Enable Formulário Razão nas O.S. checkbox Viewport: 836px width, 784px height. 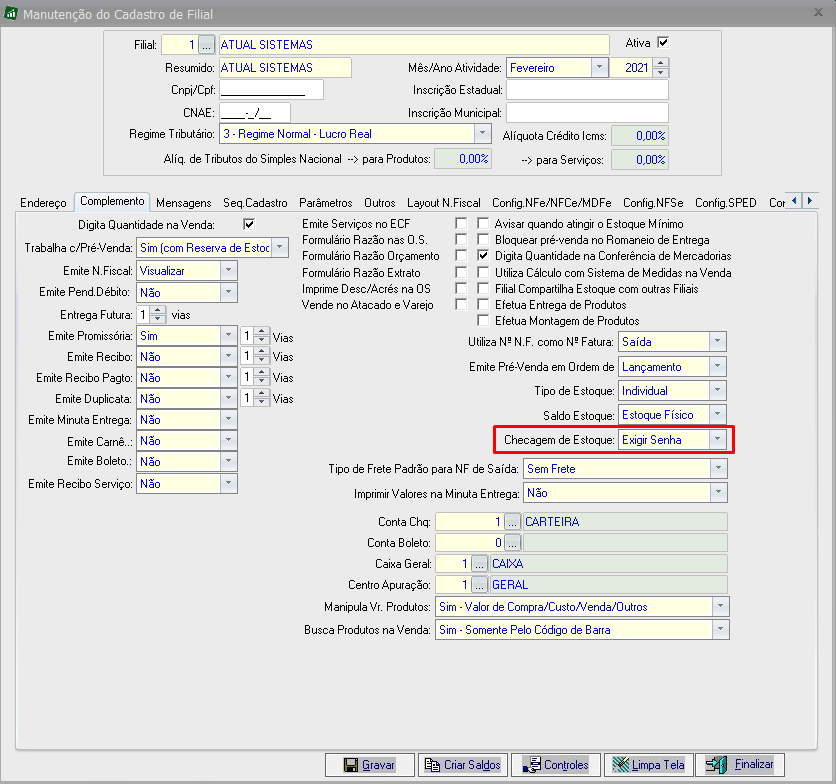[461, 239]
